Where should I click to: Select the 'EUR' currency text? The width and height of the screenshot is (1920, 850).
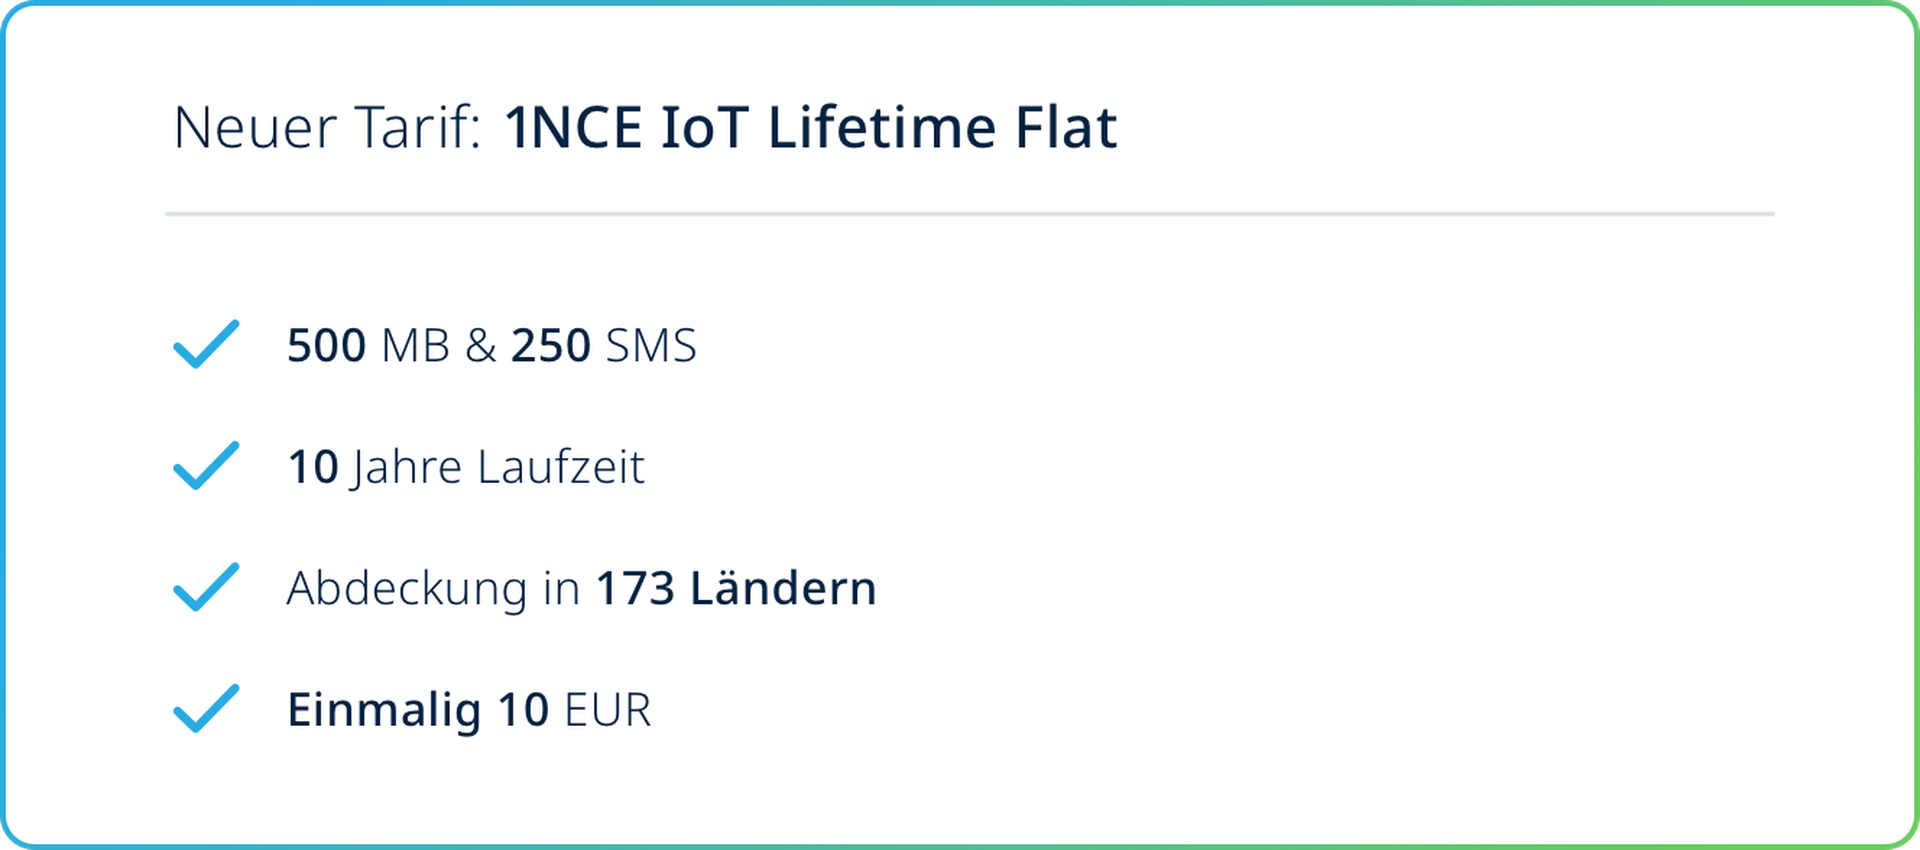click(x=608, y=710)
